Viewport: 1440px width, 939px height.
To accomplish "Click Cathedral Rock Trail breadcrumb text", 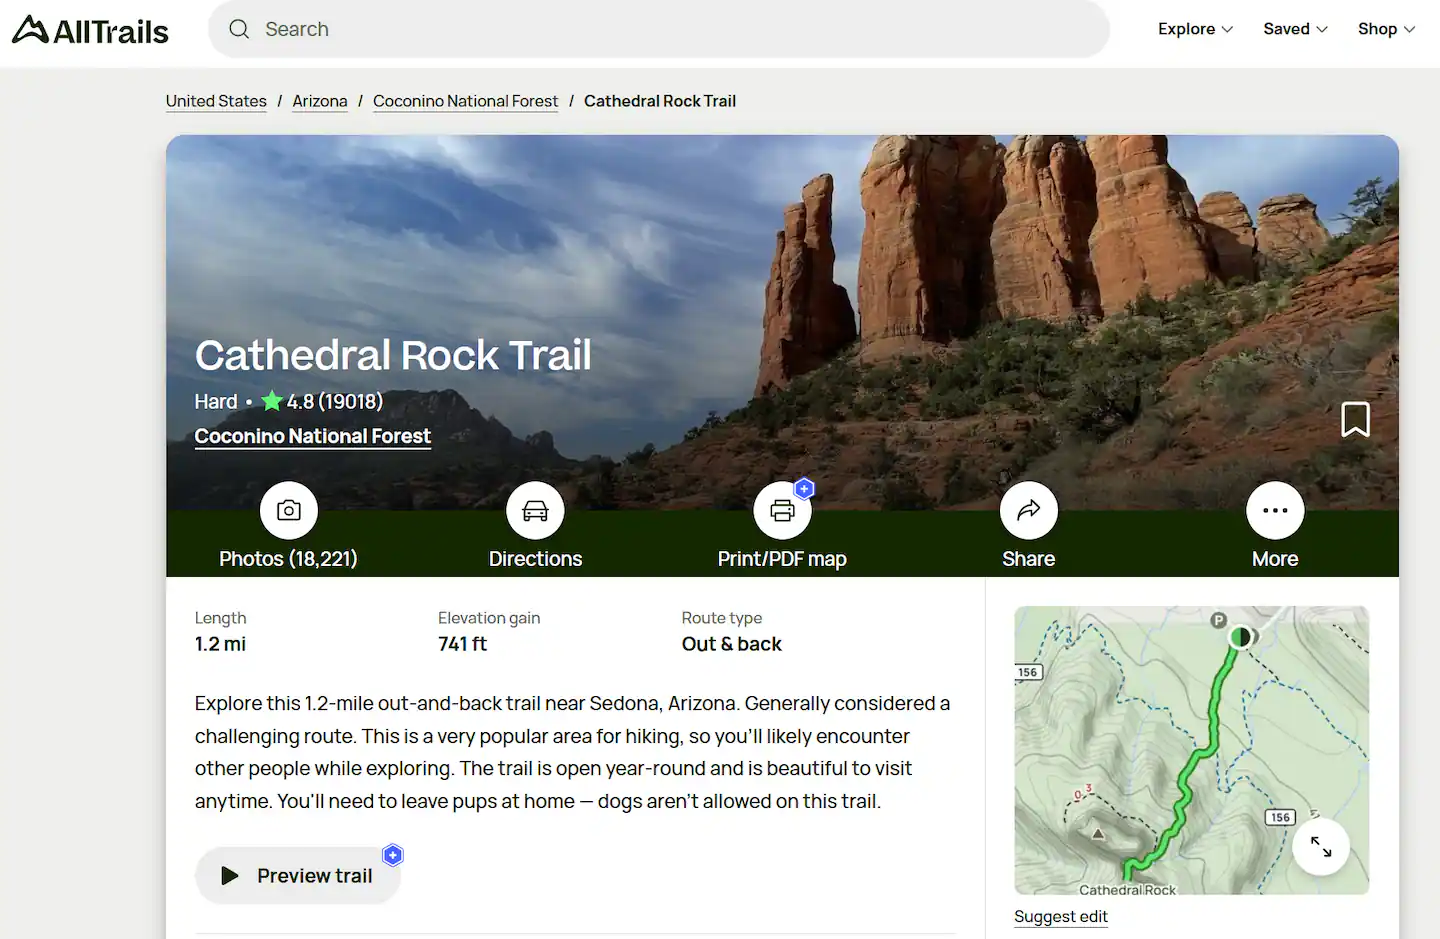I will click(660, 101).
